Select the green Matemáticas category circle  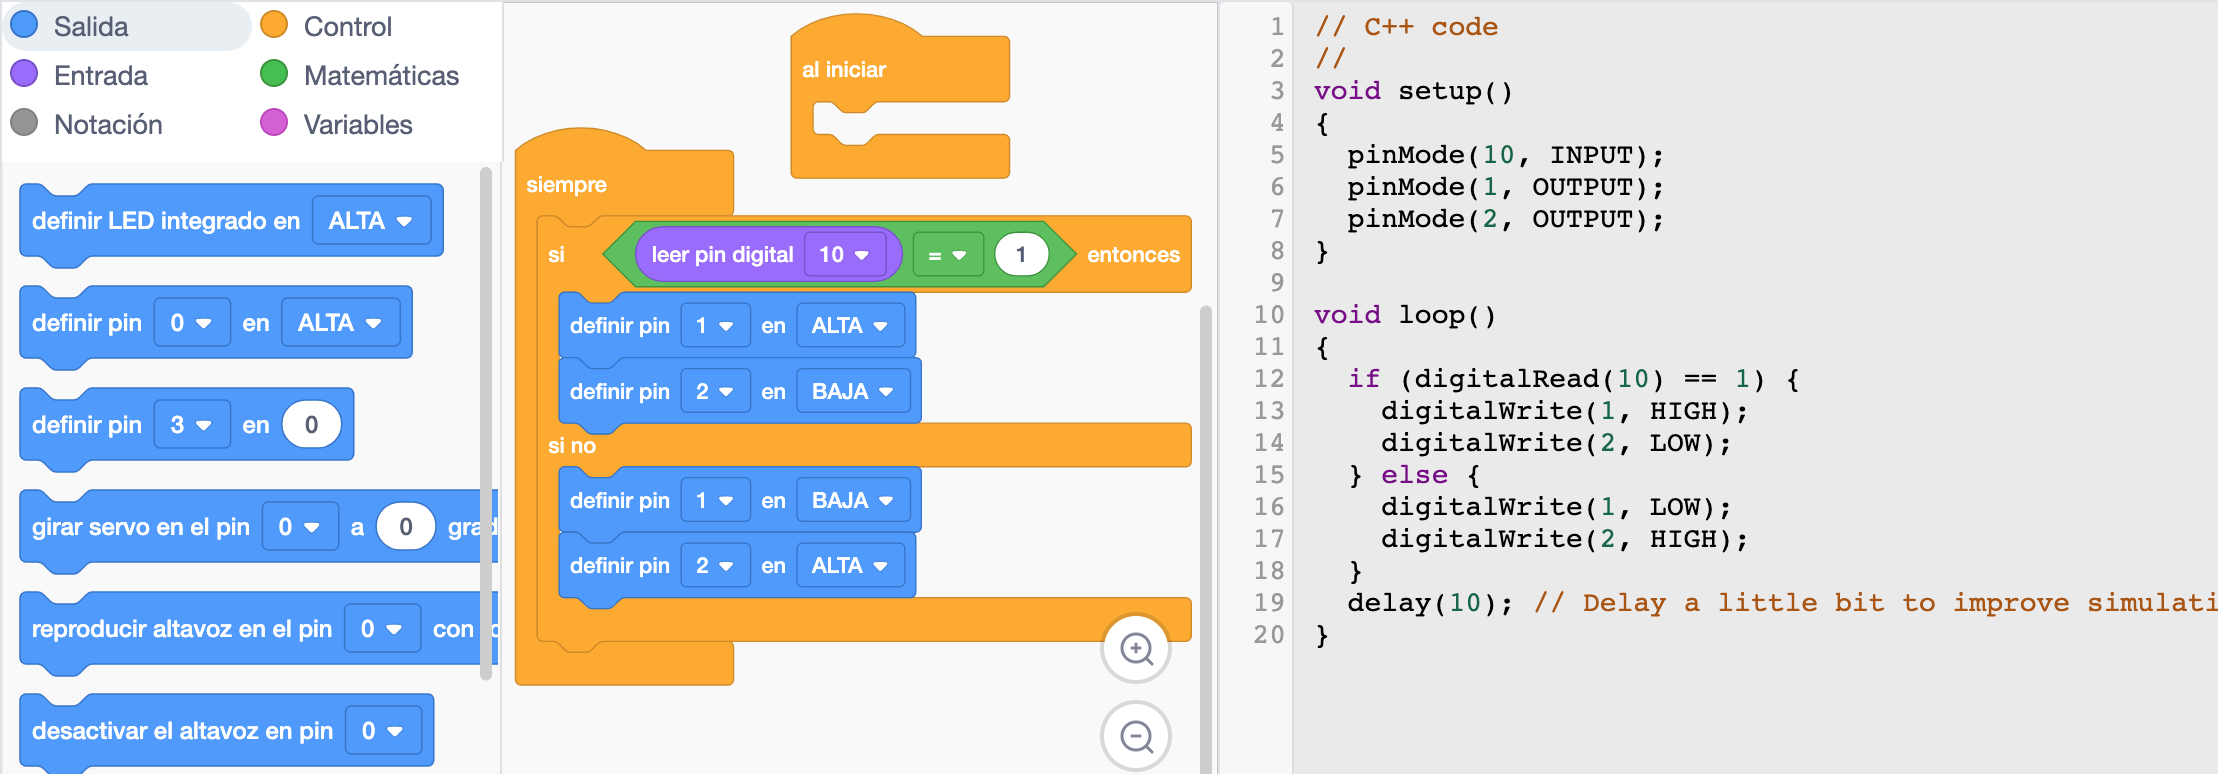(x=274, y=74)
